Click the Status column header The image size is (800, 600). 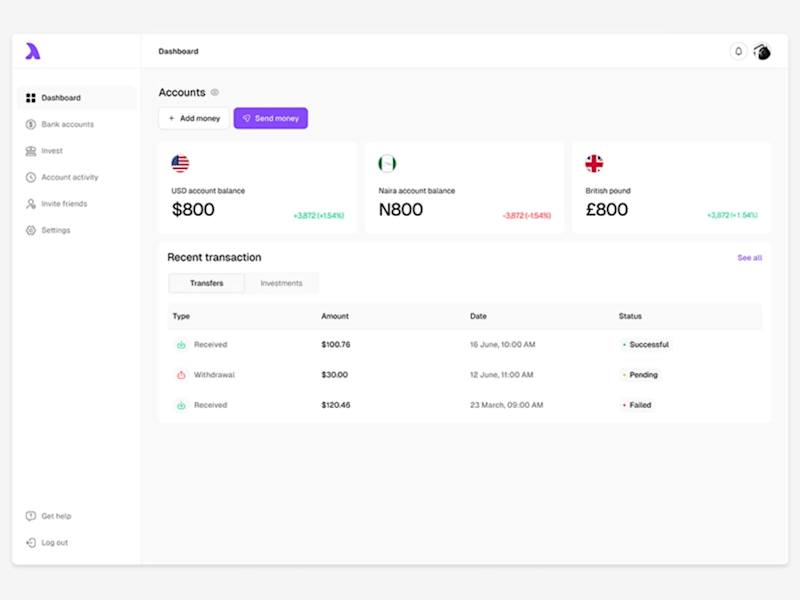pyautogui.click(x=630, y=316)
